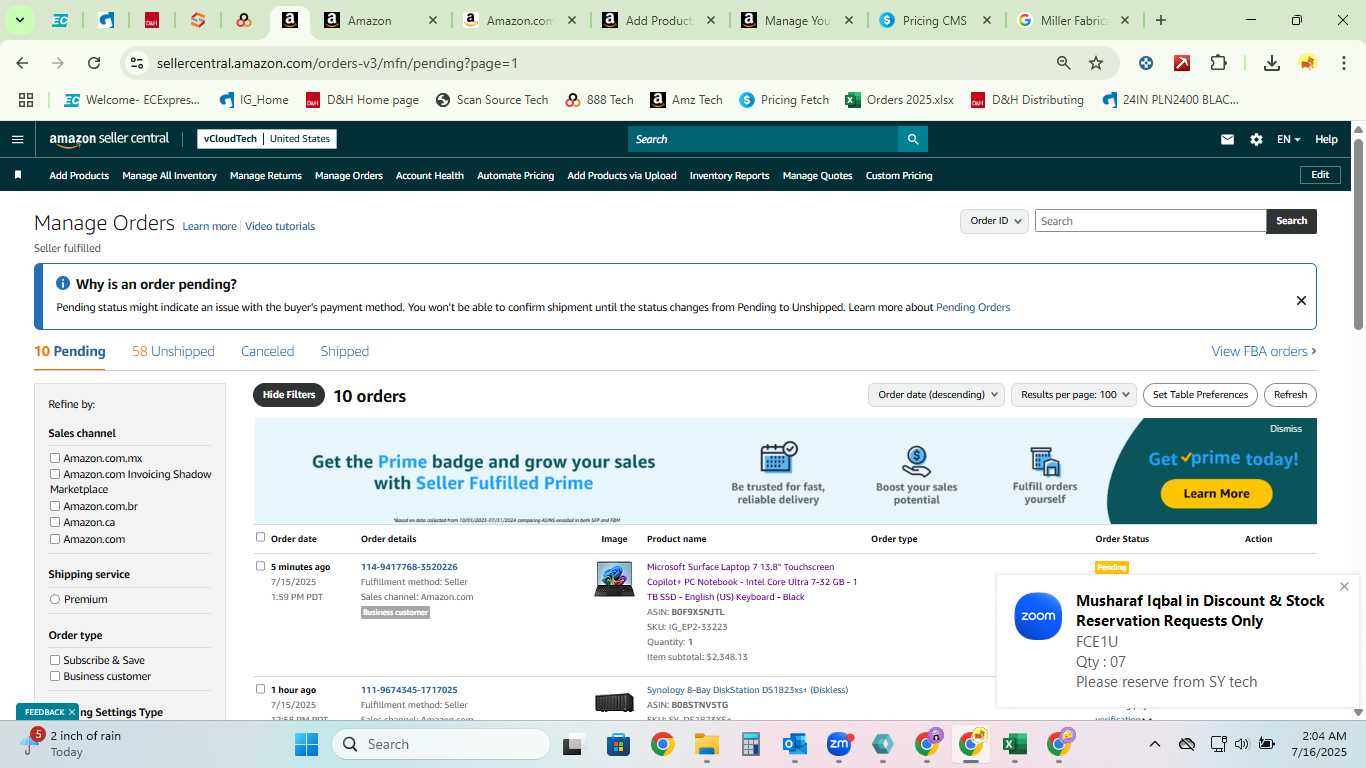Go back with browser back arrow
Viewport: 1366px width, 768px height.
point(22,63)
